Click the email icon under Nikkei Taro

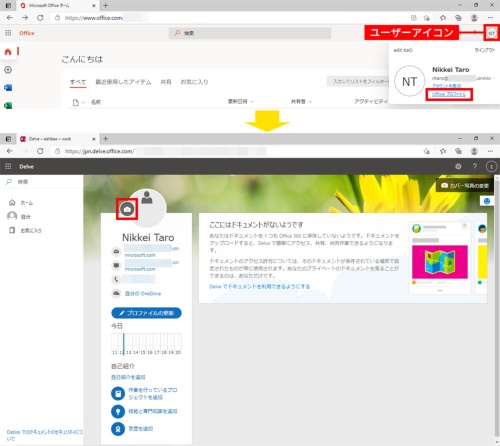tap(116, 251)
